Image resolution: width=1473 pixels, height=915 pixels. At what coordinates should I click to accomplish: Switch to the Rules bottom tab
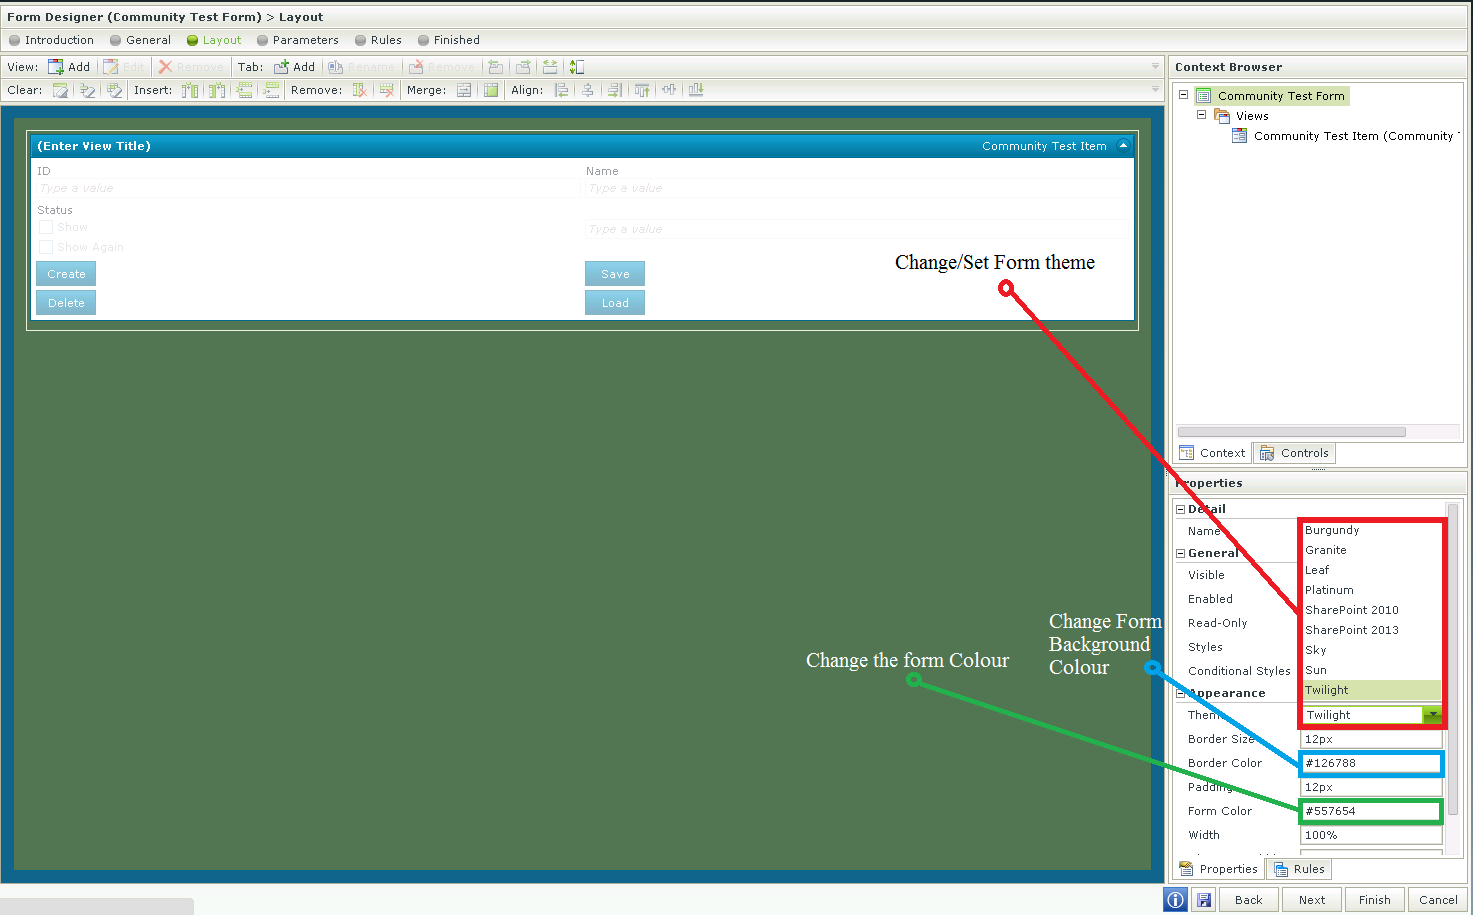click(1299, 869)
